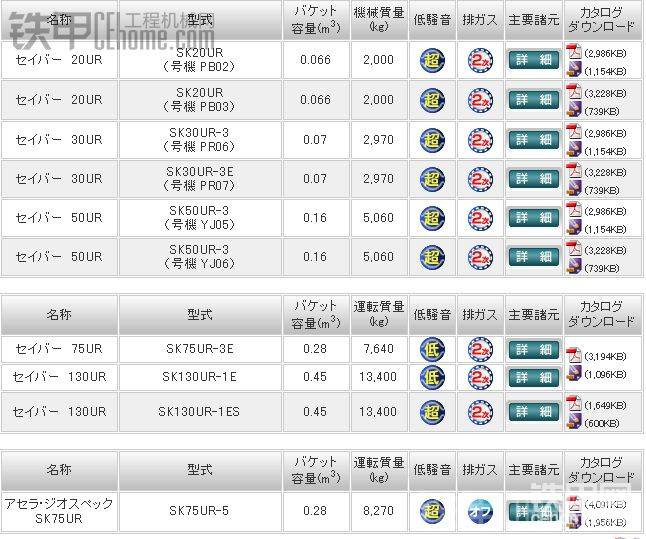Click name cell アセラ・ジオスペック SK75UR

pos(59,511)
